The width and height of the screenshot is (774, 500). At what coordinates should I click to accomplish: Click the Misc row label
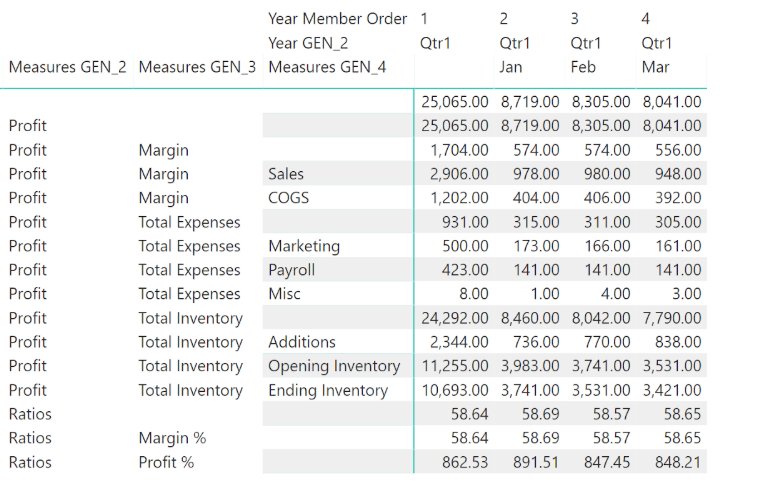pos(284,294)
